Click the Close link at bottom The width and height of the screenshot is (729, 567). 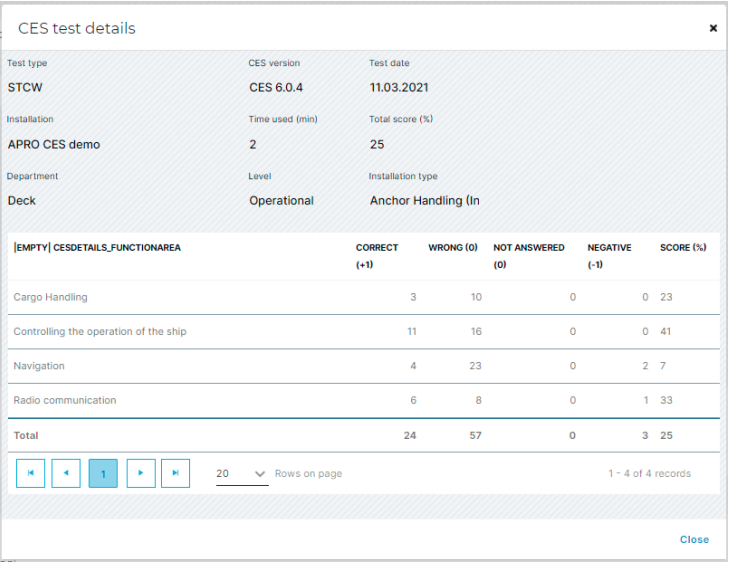point(693,539)
